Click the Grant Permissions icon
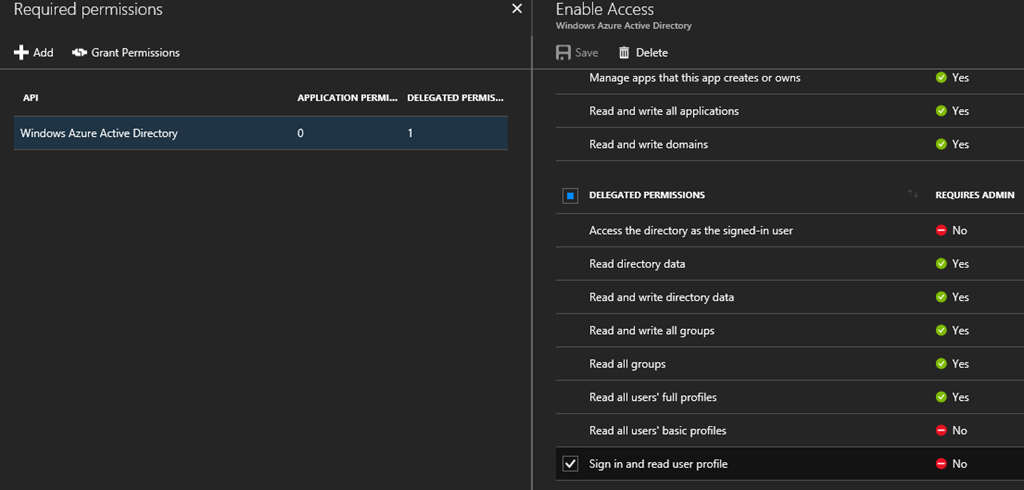Viewport: 1024px width, 490px height. 80,52
